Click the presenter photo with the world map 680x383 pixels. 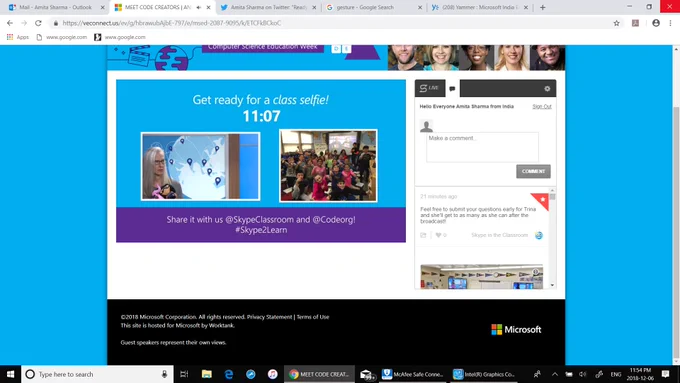click(200, 167)
